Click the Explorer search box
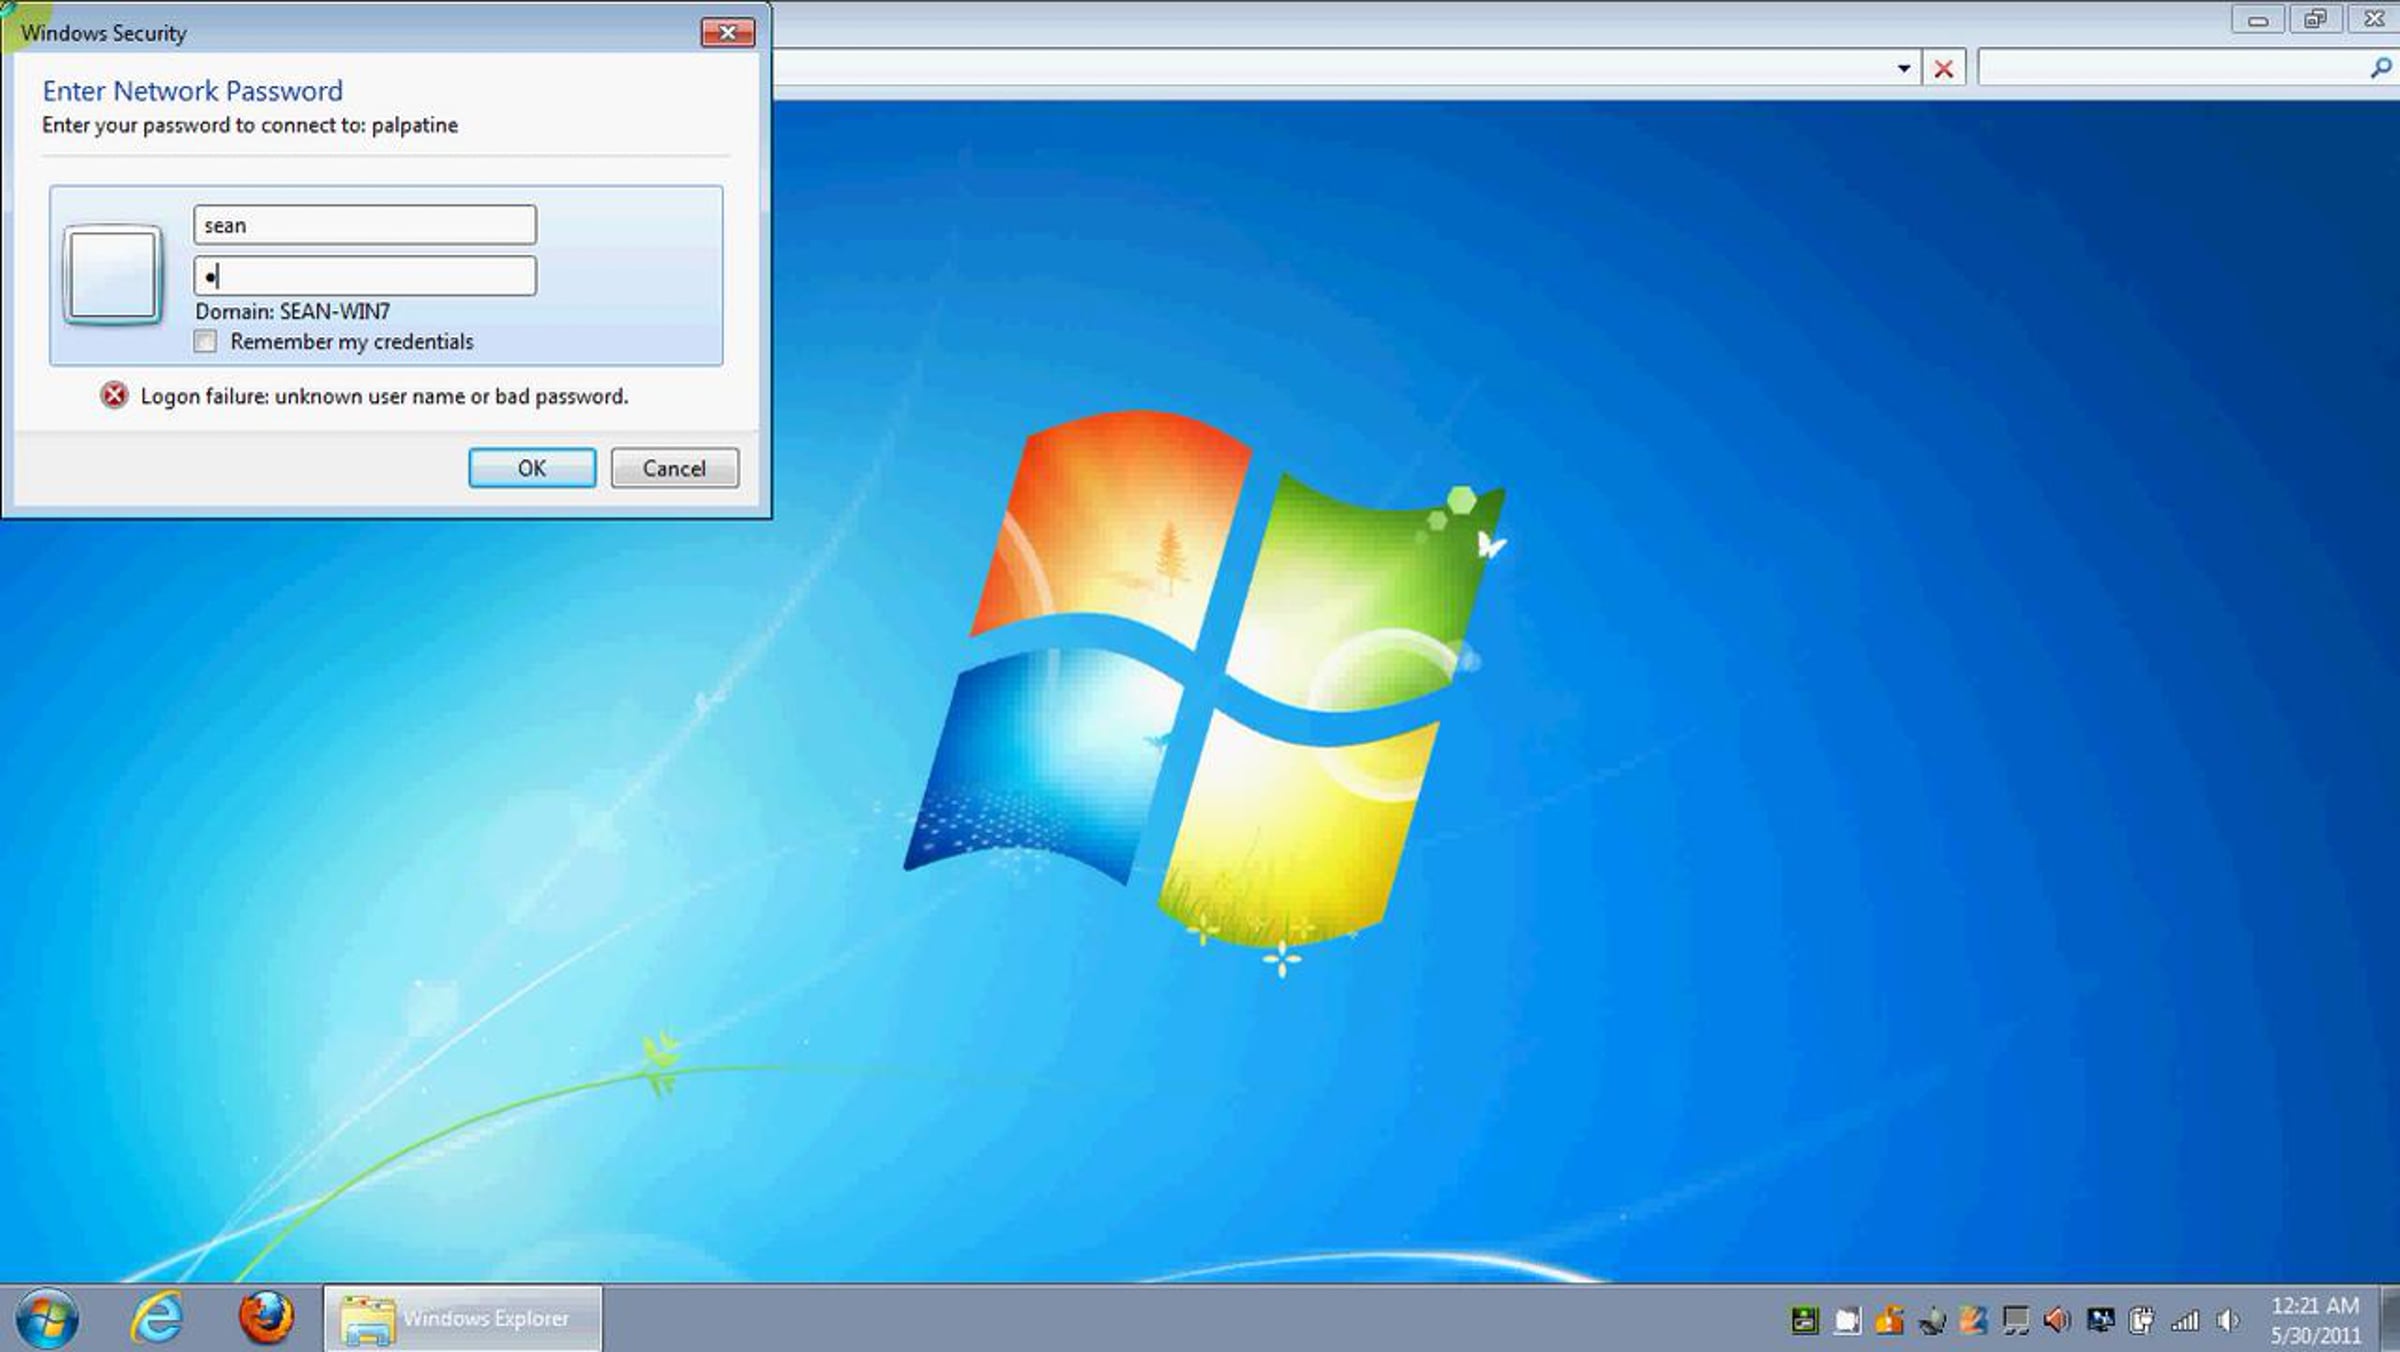2400x1352 pixels. tap(2170, 68)
